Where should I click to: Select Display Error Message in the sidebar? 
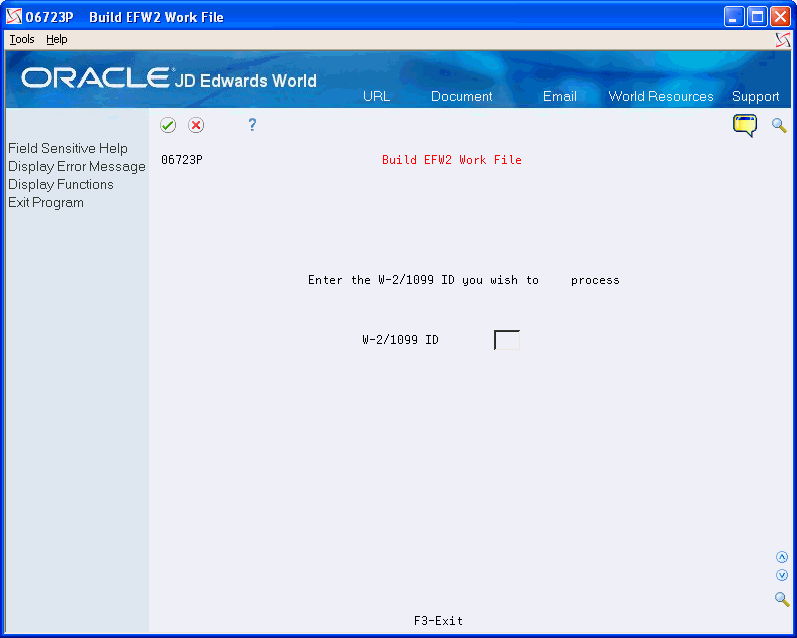pyautogui.click(x=77, y=167)
